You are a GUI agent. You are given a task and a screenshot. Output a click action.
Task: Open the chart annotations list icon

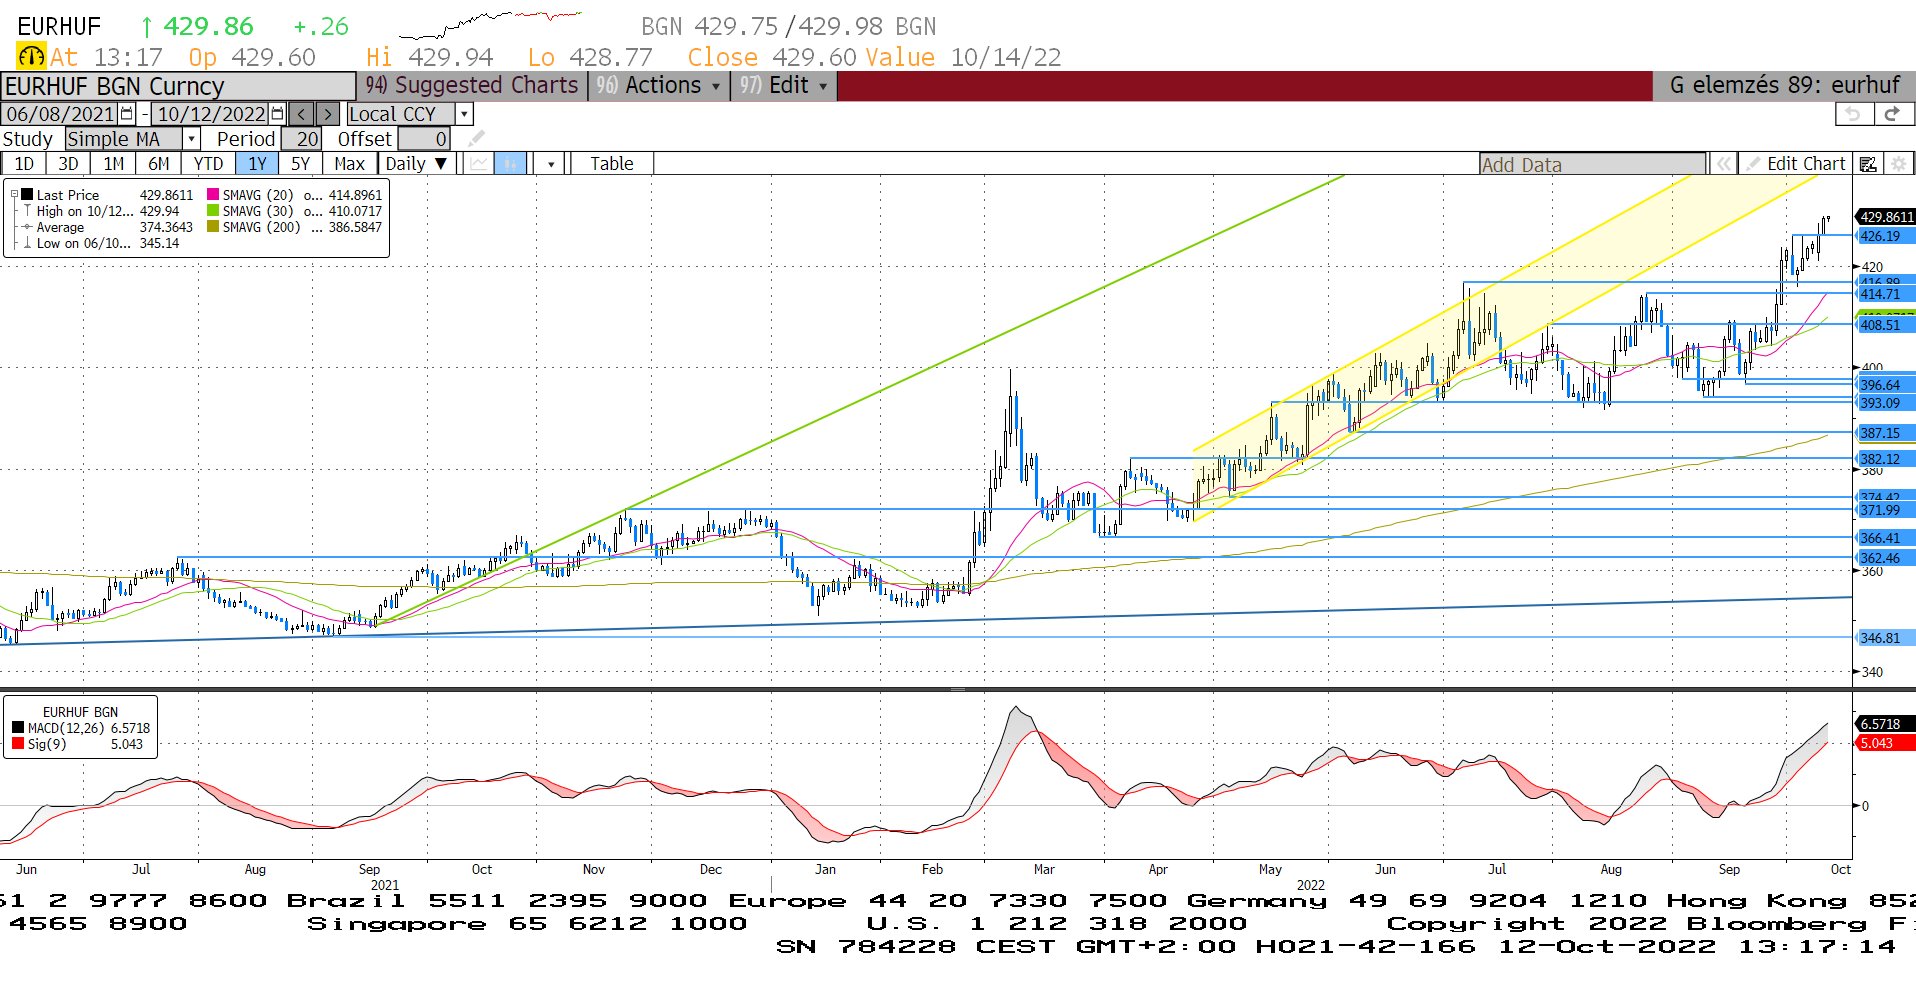(x=1868, y=164)
